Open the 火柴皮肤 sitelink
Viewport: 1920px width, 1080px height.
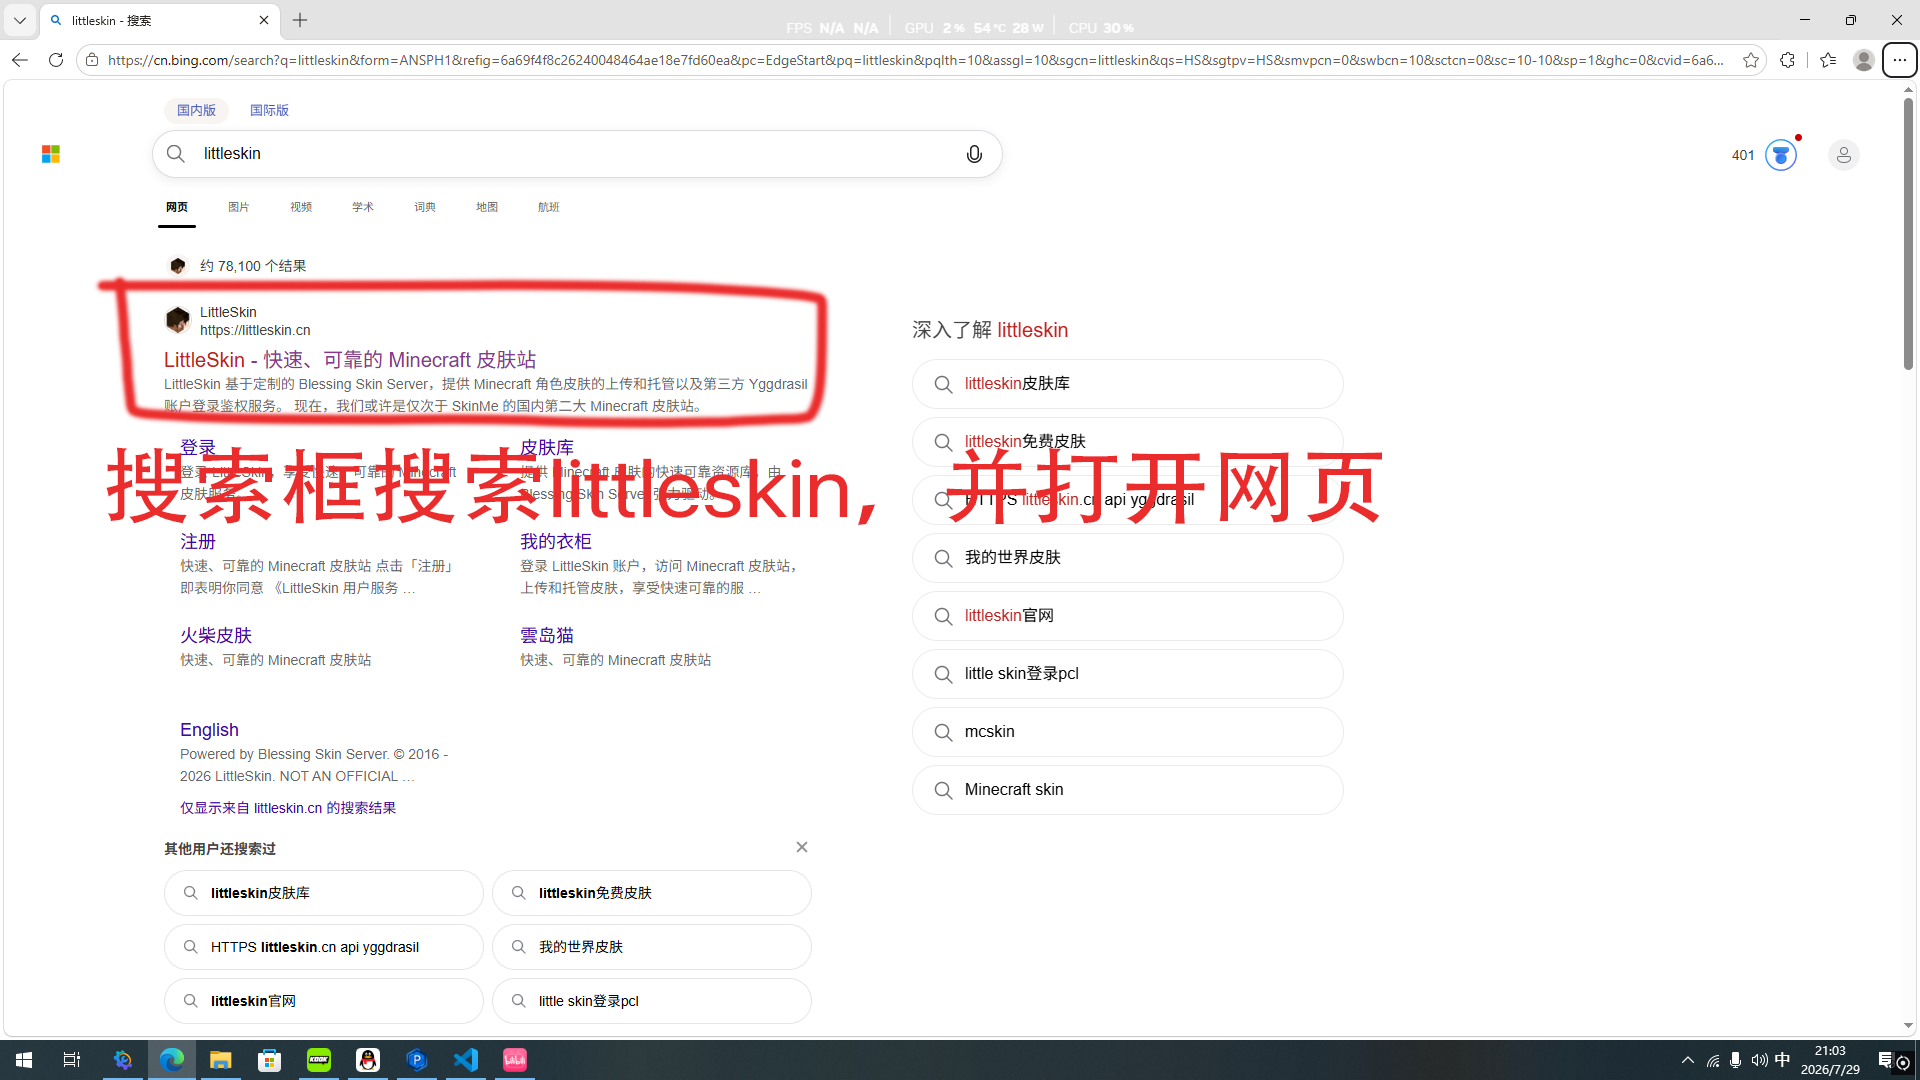coord(216,635)
